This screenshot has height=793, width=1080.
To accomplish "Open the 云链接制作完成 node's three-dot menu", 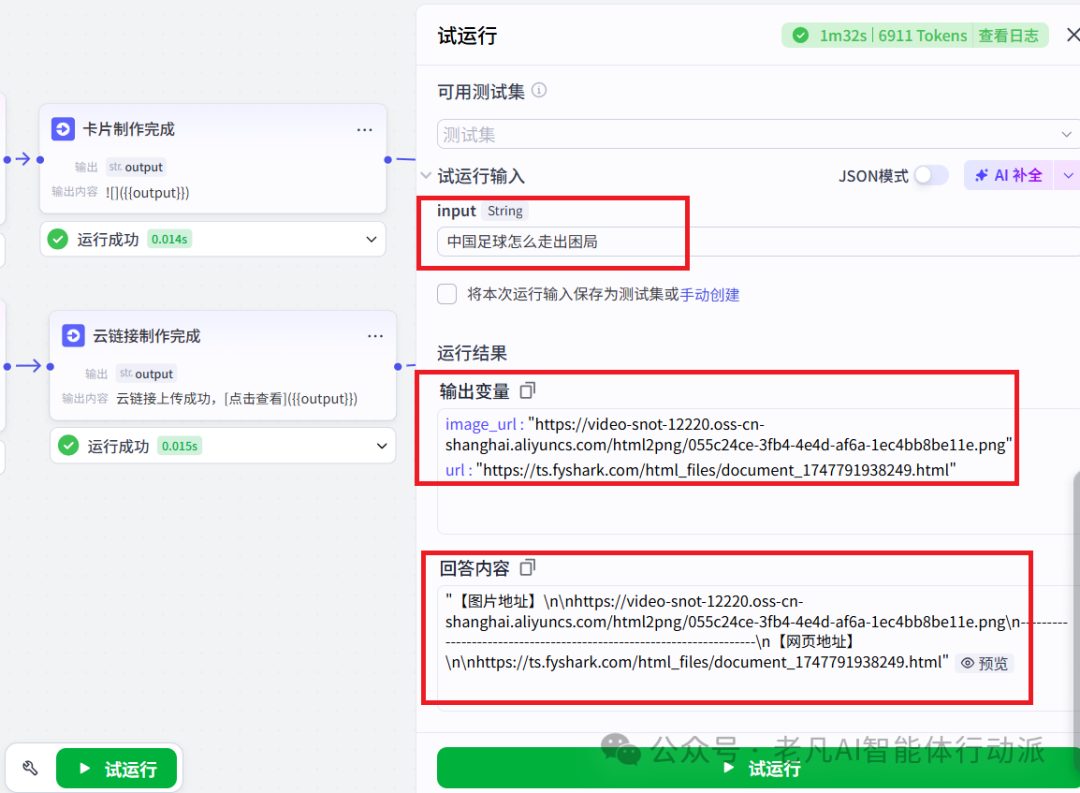I will 375,336.
